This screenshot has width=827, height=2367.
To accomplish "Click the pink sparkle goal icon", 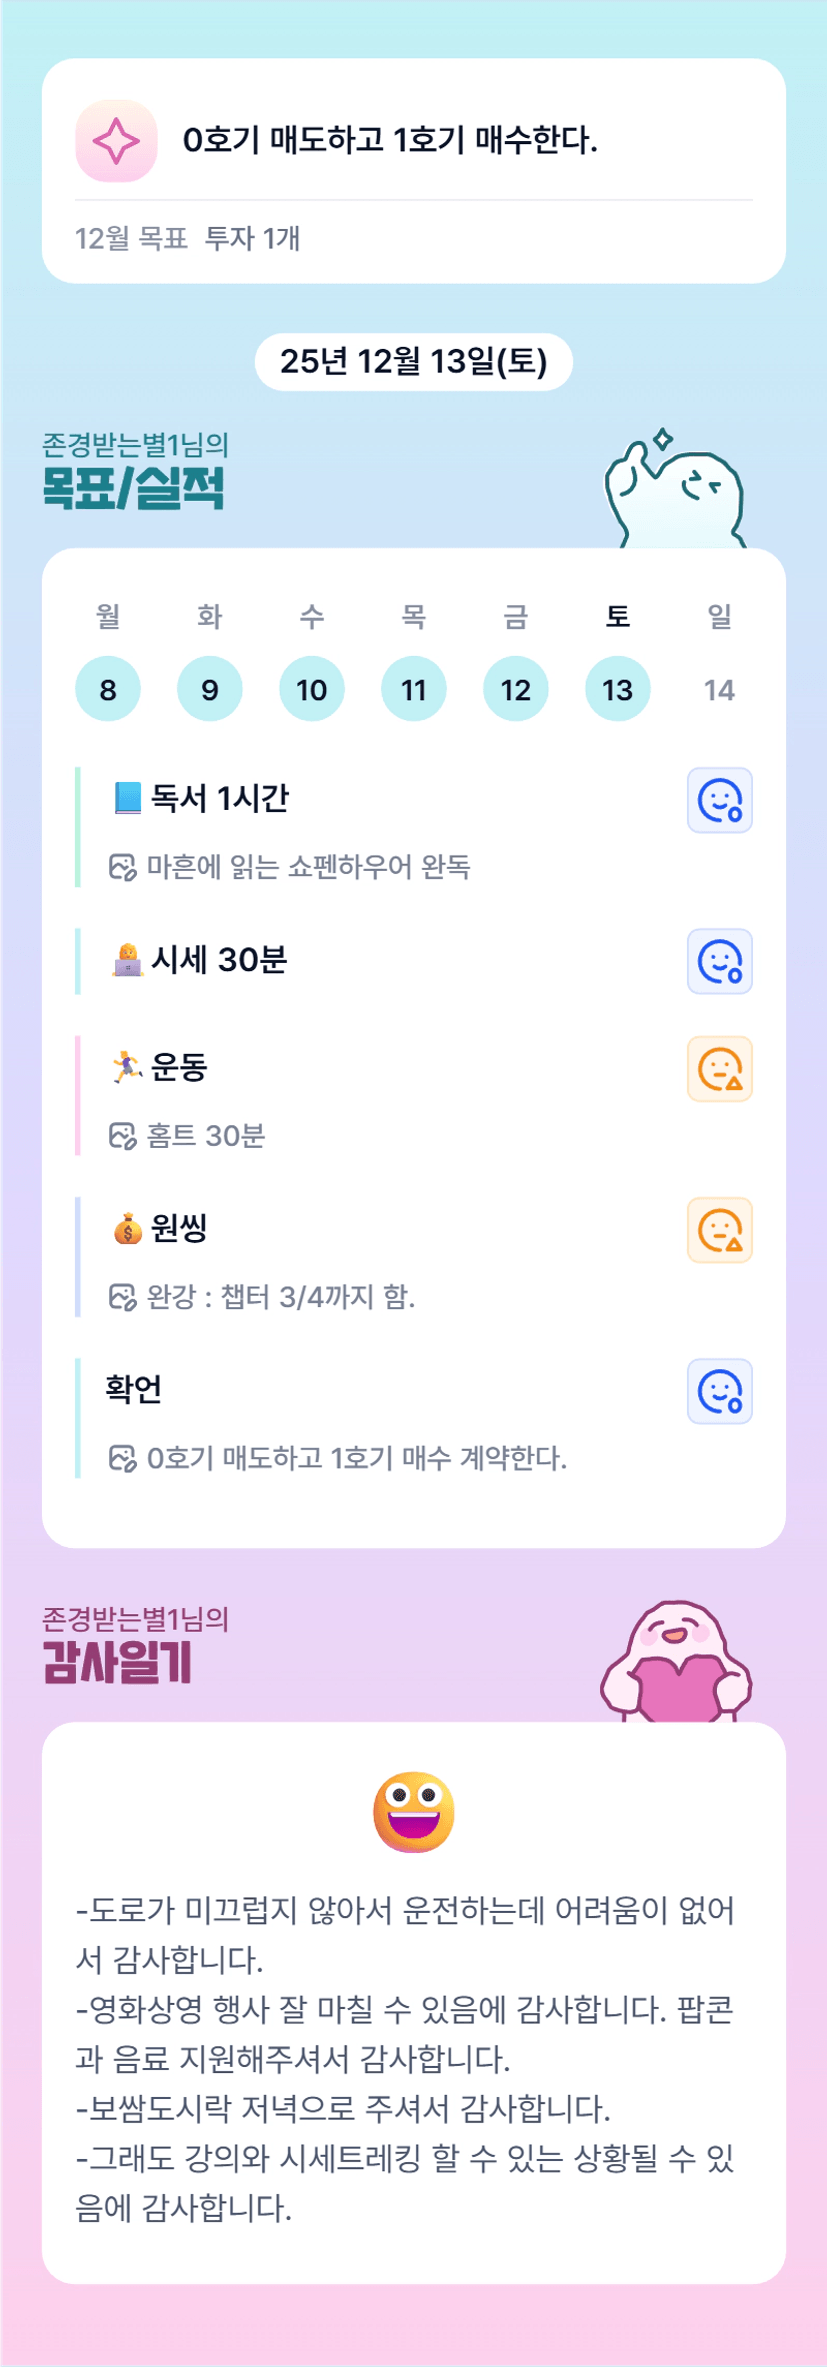I will (x=116, y=141).
